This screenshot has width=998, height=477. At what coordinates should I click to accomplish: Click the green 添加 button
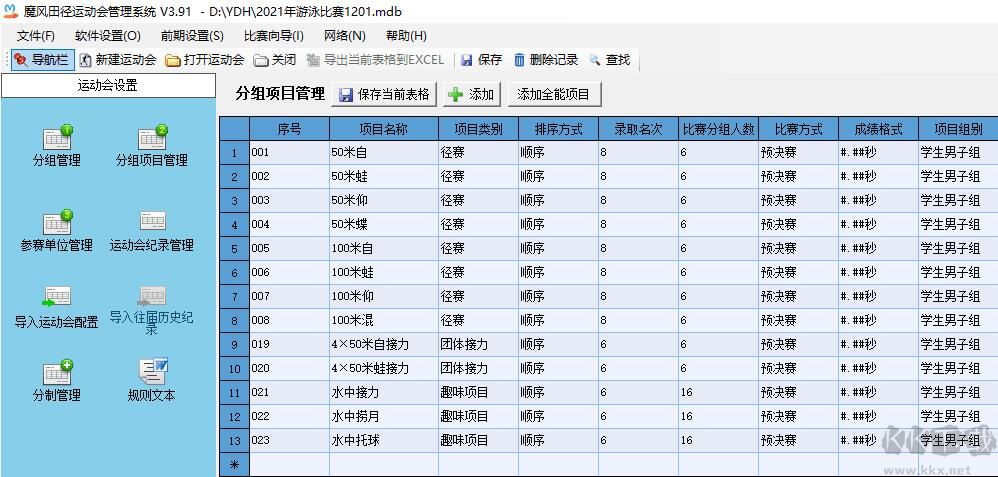pyautogui.click(x=472, y=94)
